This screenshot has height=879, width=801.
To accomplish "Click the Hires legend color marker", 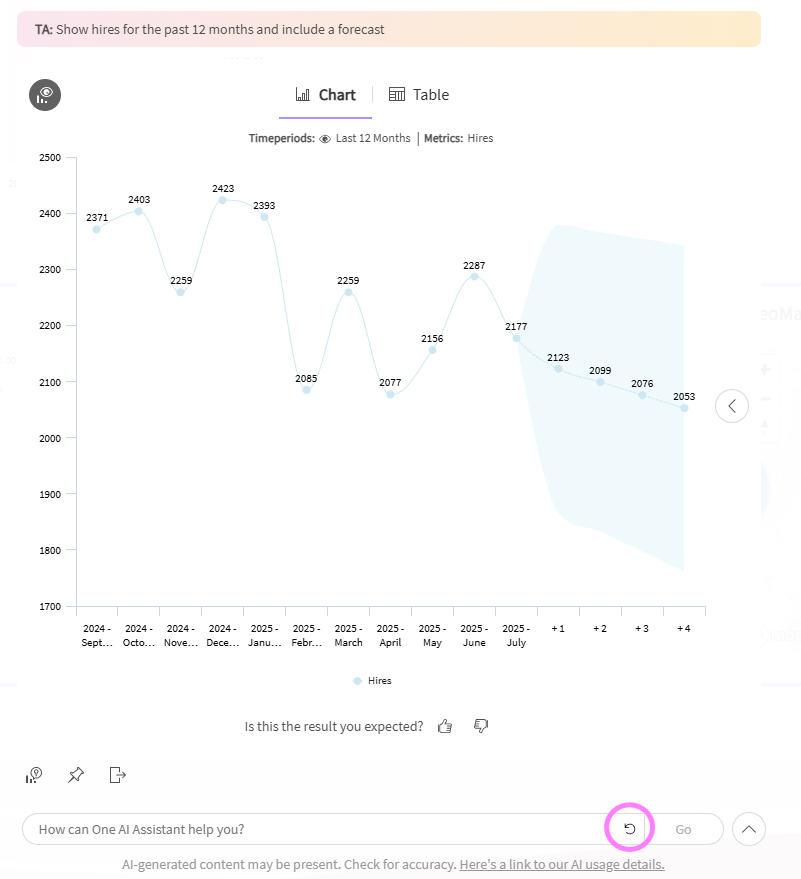I will click(357, 681).
